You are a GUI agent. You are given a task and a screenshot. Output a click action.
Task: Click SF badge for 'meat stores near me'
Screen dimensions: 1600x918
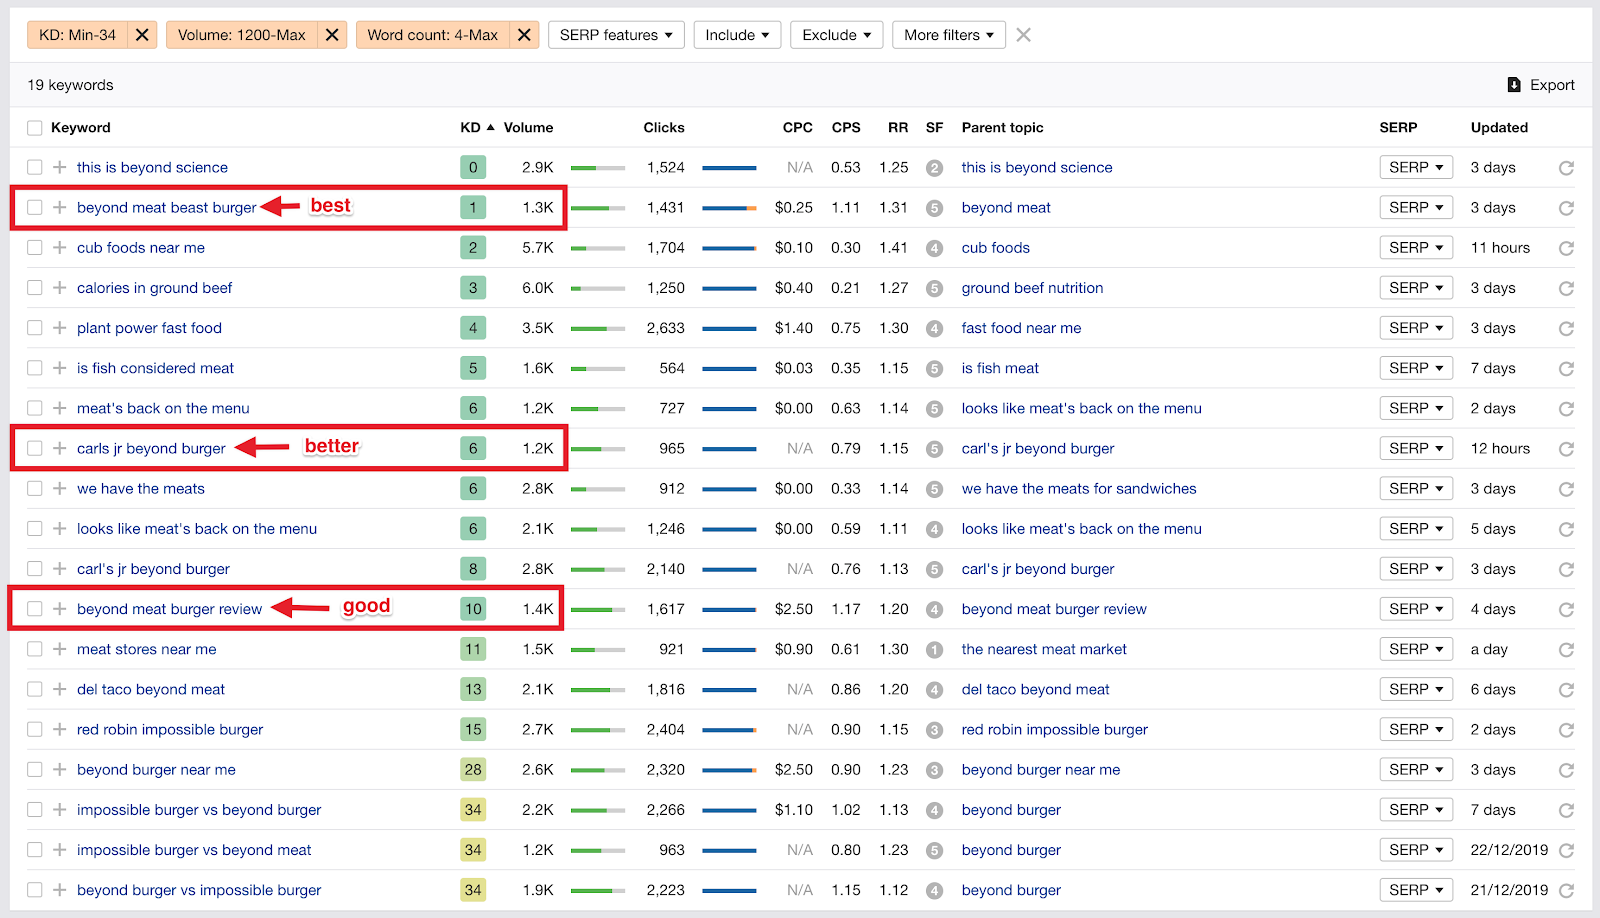click(934, 649)
